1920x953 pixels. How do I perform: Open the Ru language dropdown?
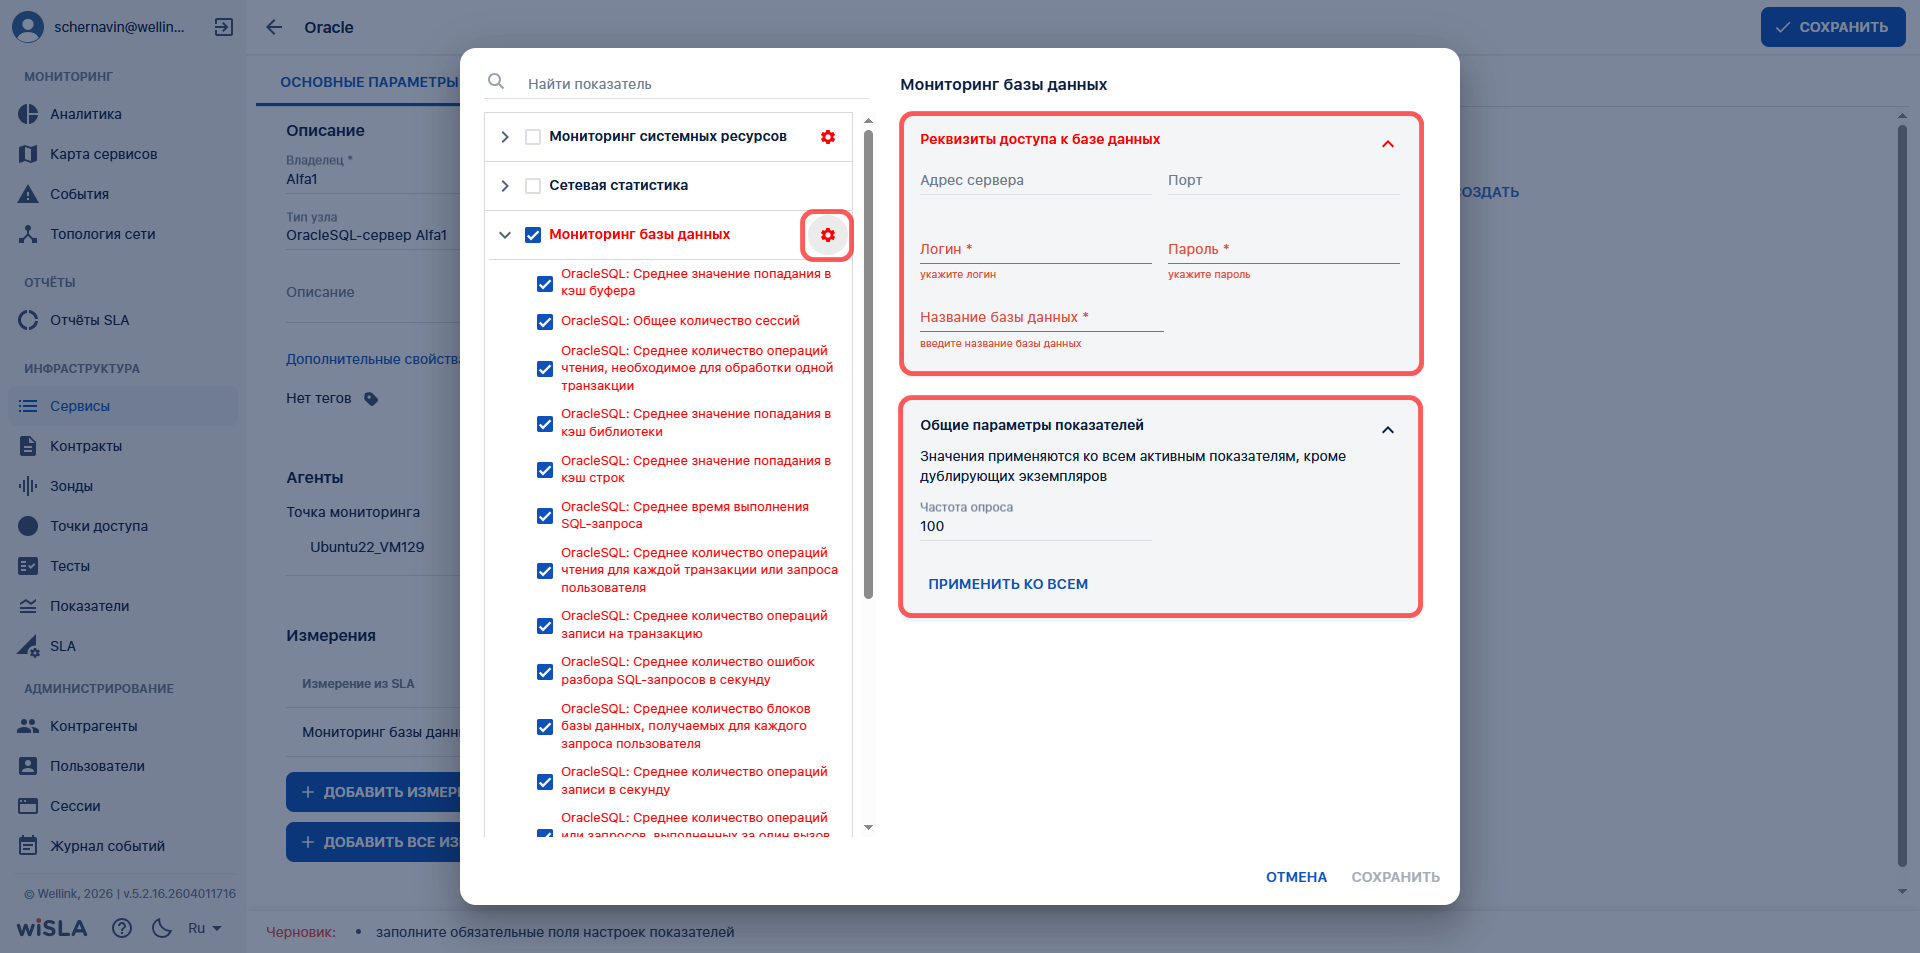point(205,928)
